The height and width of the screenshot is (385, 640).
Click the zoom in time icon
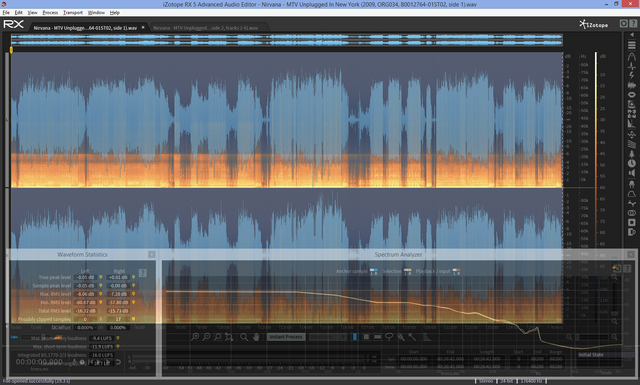pyautogui.click(x=195, y=337)
